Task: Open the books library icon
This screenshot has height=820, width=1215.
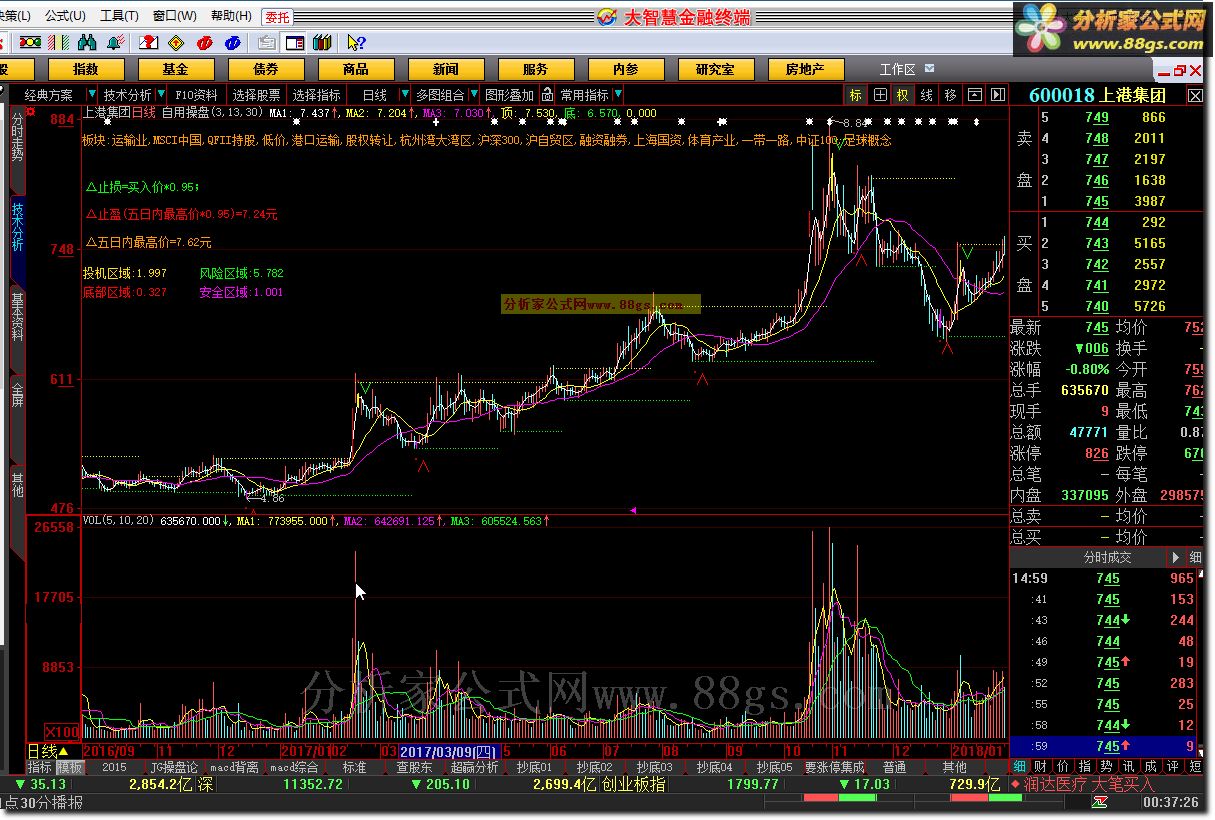Action: [321, 42]
